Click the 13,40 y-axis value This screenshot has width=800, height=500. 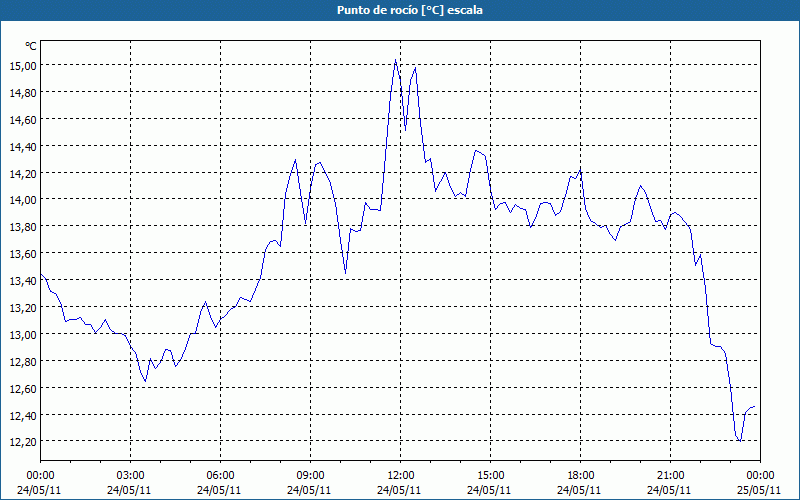click(x=23, y=281)
